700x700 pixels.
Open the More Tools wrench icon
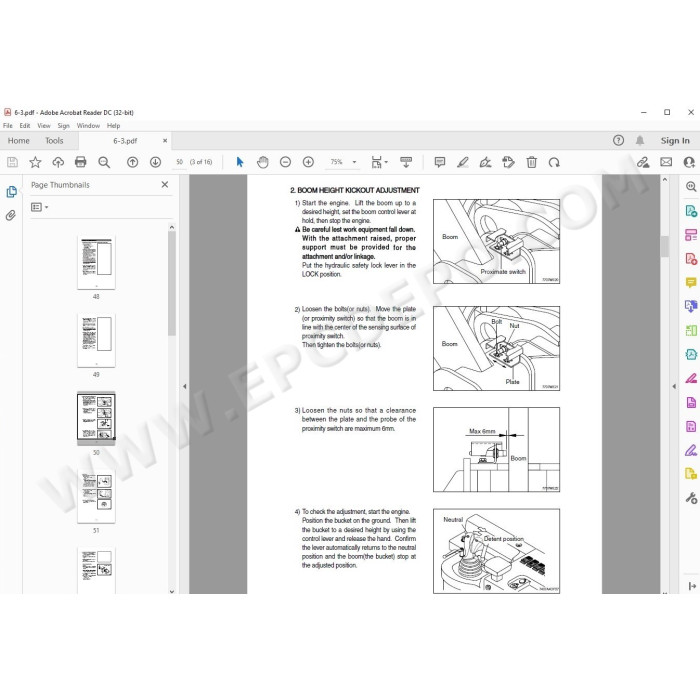coord(691,498)
